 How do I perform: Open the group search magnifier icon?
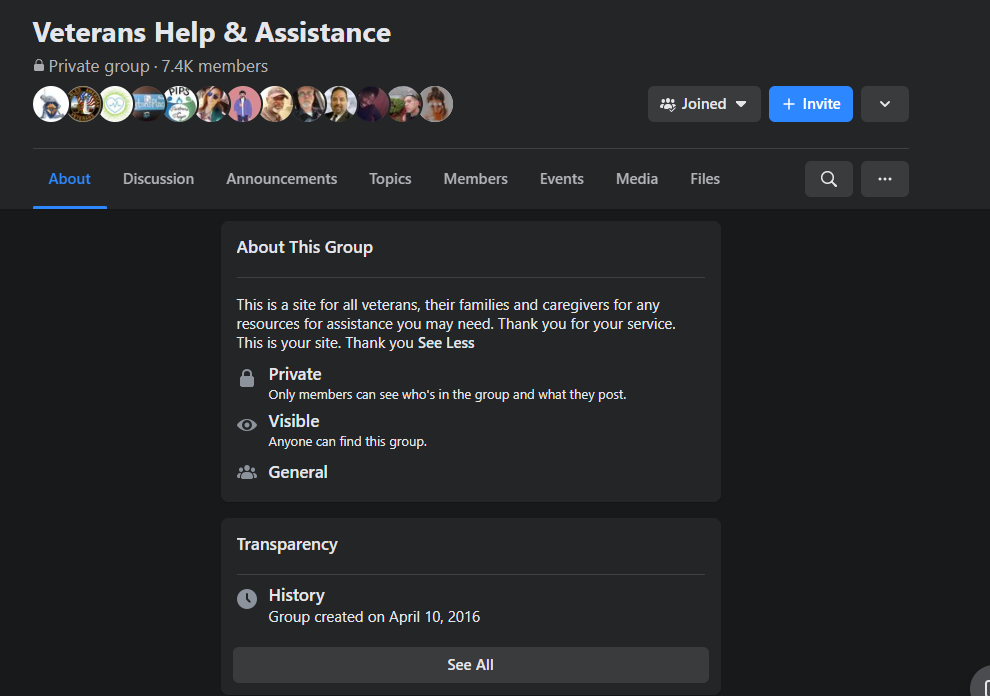pyautogui.click(x=828, y=179)
